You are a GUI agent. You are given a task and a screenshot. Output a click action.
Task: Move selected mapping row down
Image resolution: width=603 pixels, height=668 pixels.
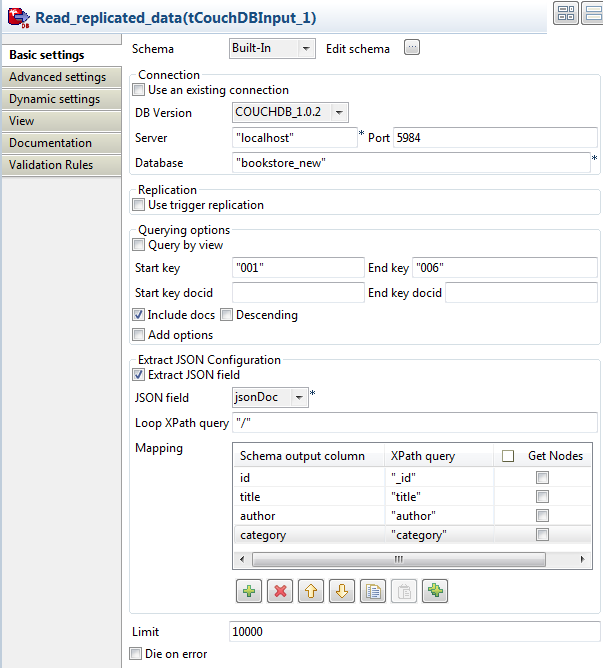(342, 591)
